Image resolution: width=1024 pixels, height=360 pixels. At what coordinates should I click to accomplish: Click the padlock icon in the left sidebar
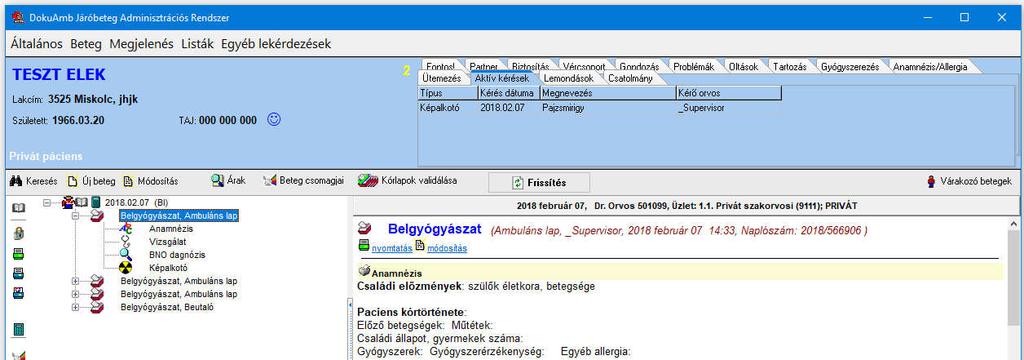pyautogui.click(x=19, y=233)
